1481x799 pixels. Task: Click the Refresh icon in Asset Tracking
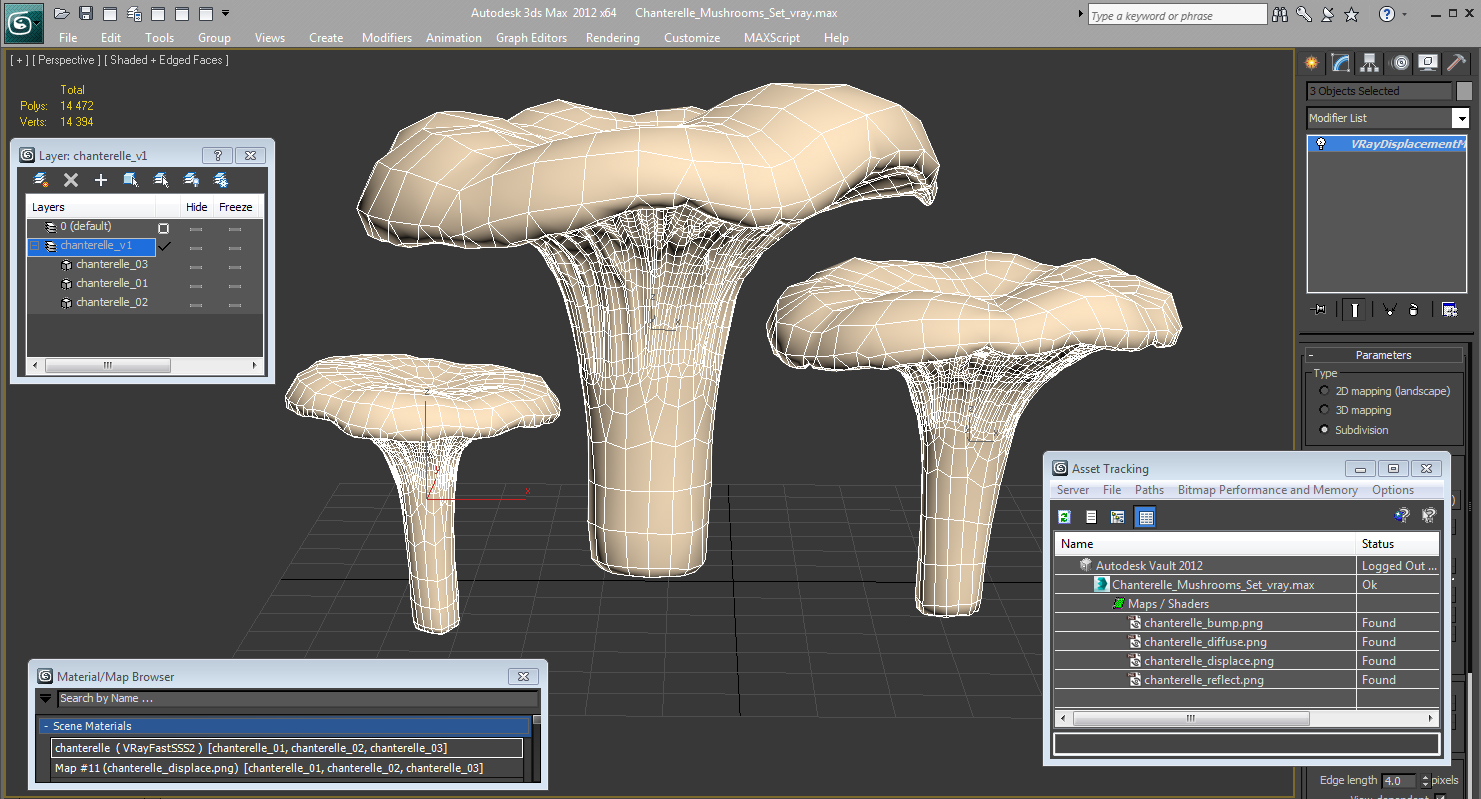[1065, 517]
